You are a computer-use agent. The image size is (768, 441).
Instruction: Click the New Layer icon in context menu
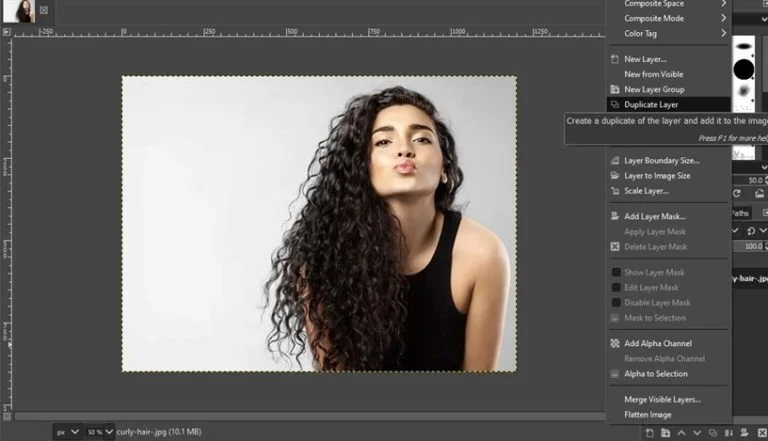[615, 59]
